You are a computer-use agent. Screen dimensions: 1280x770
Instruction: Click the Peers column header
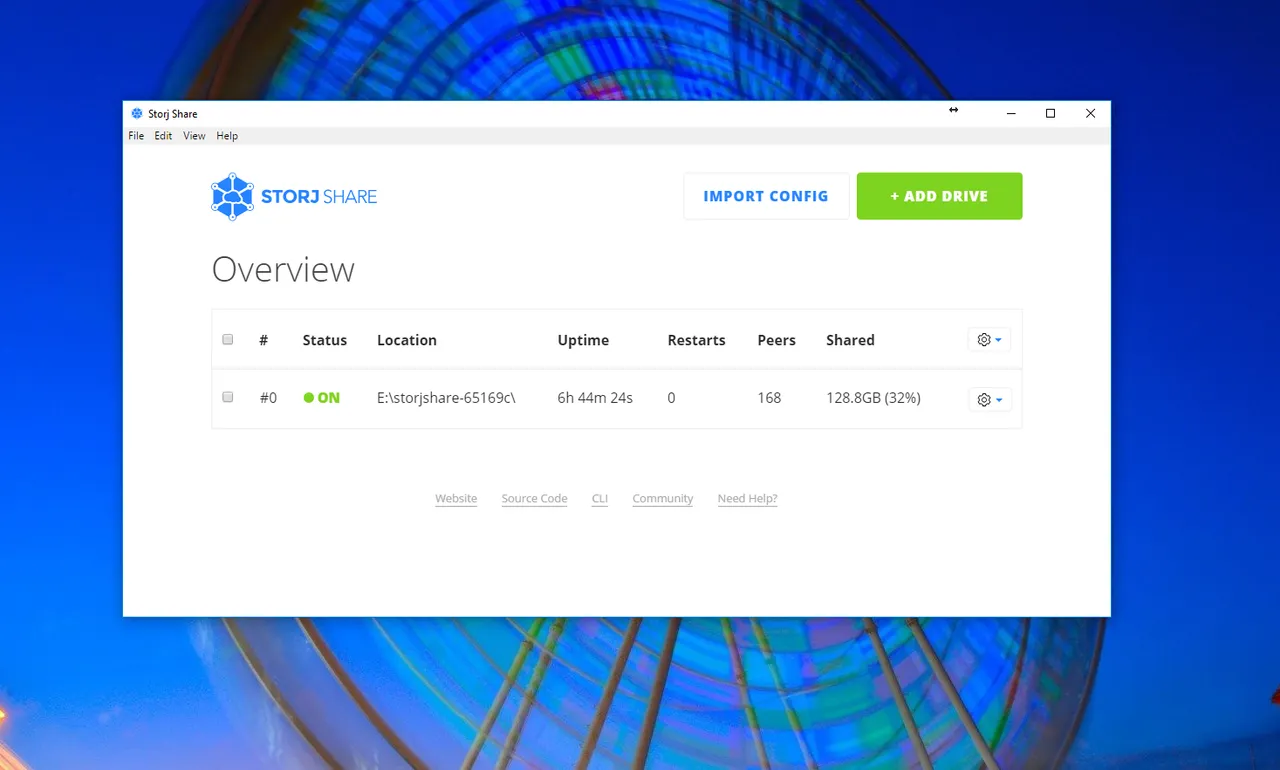(x=776, y=340)
